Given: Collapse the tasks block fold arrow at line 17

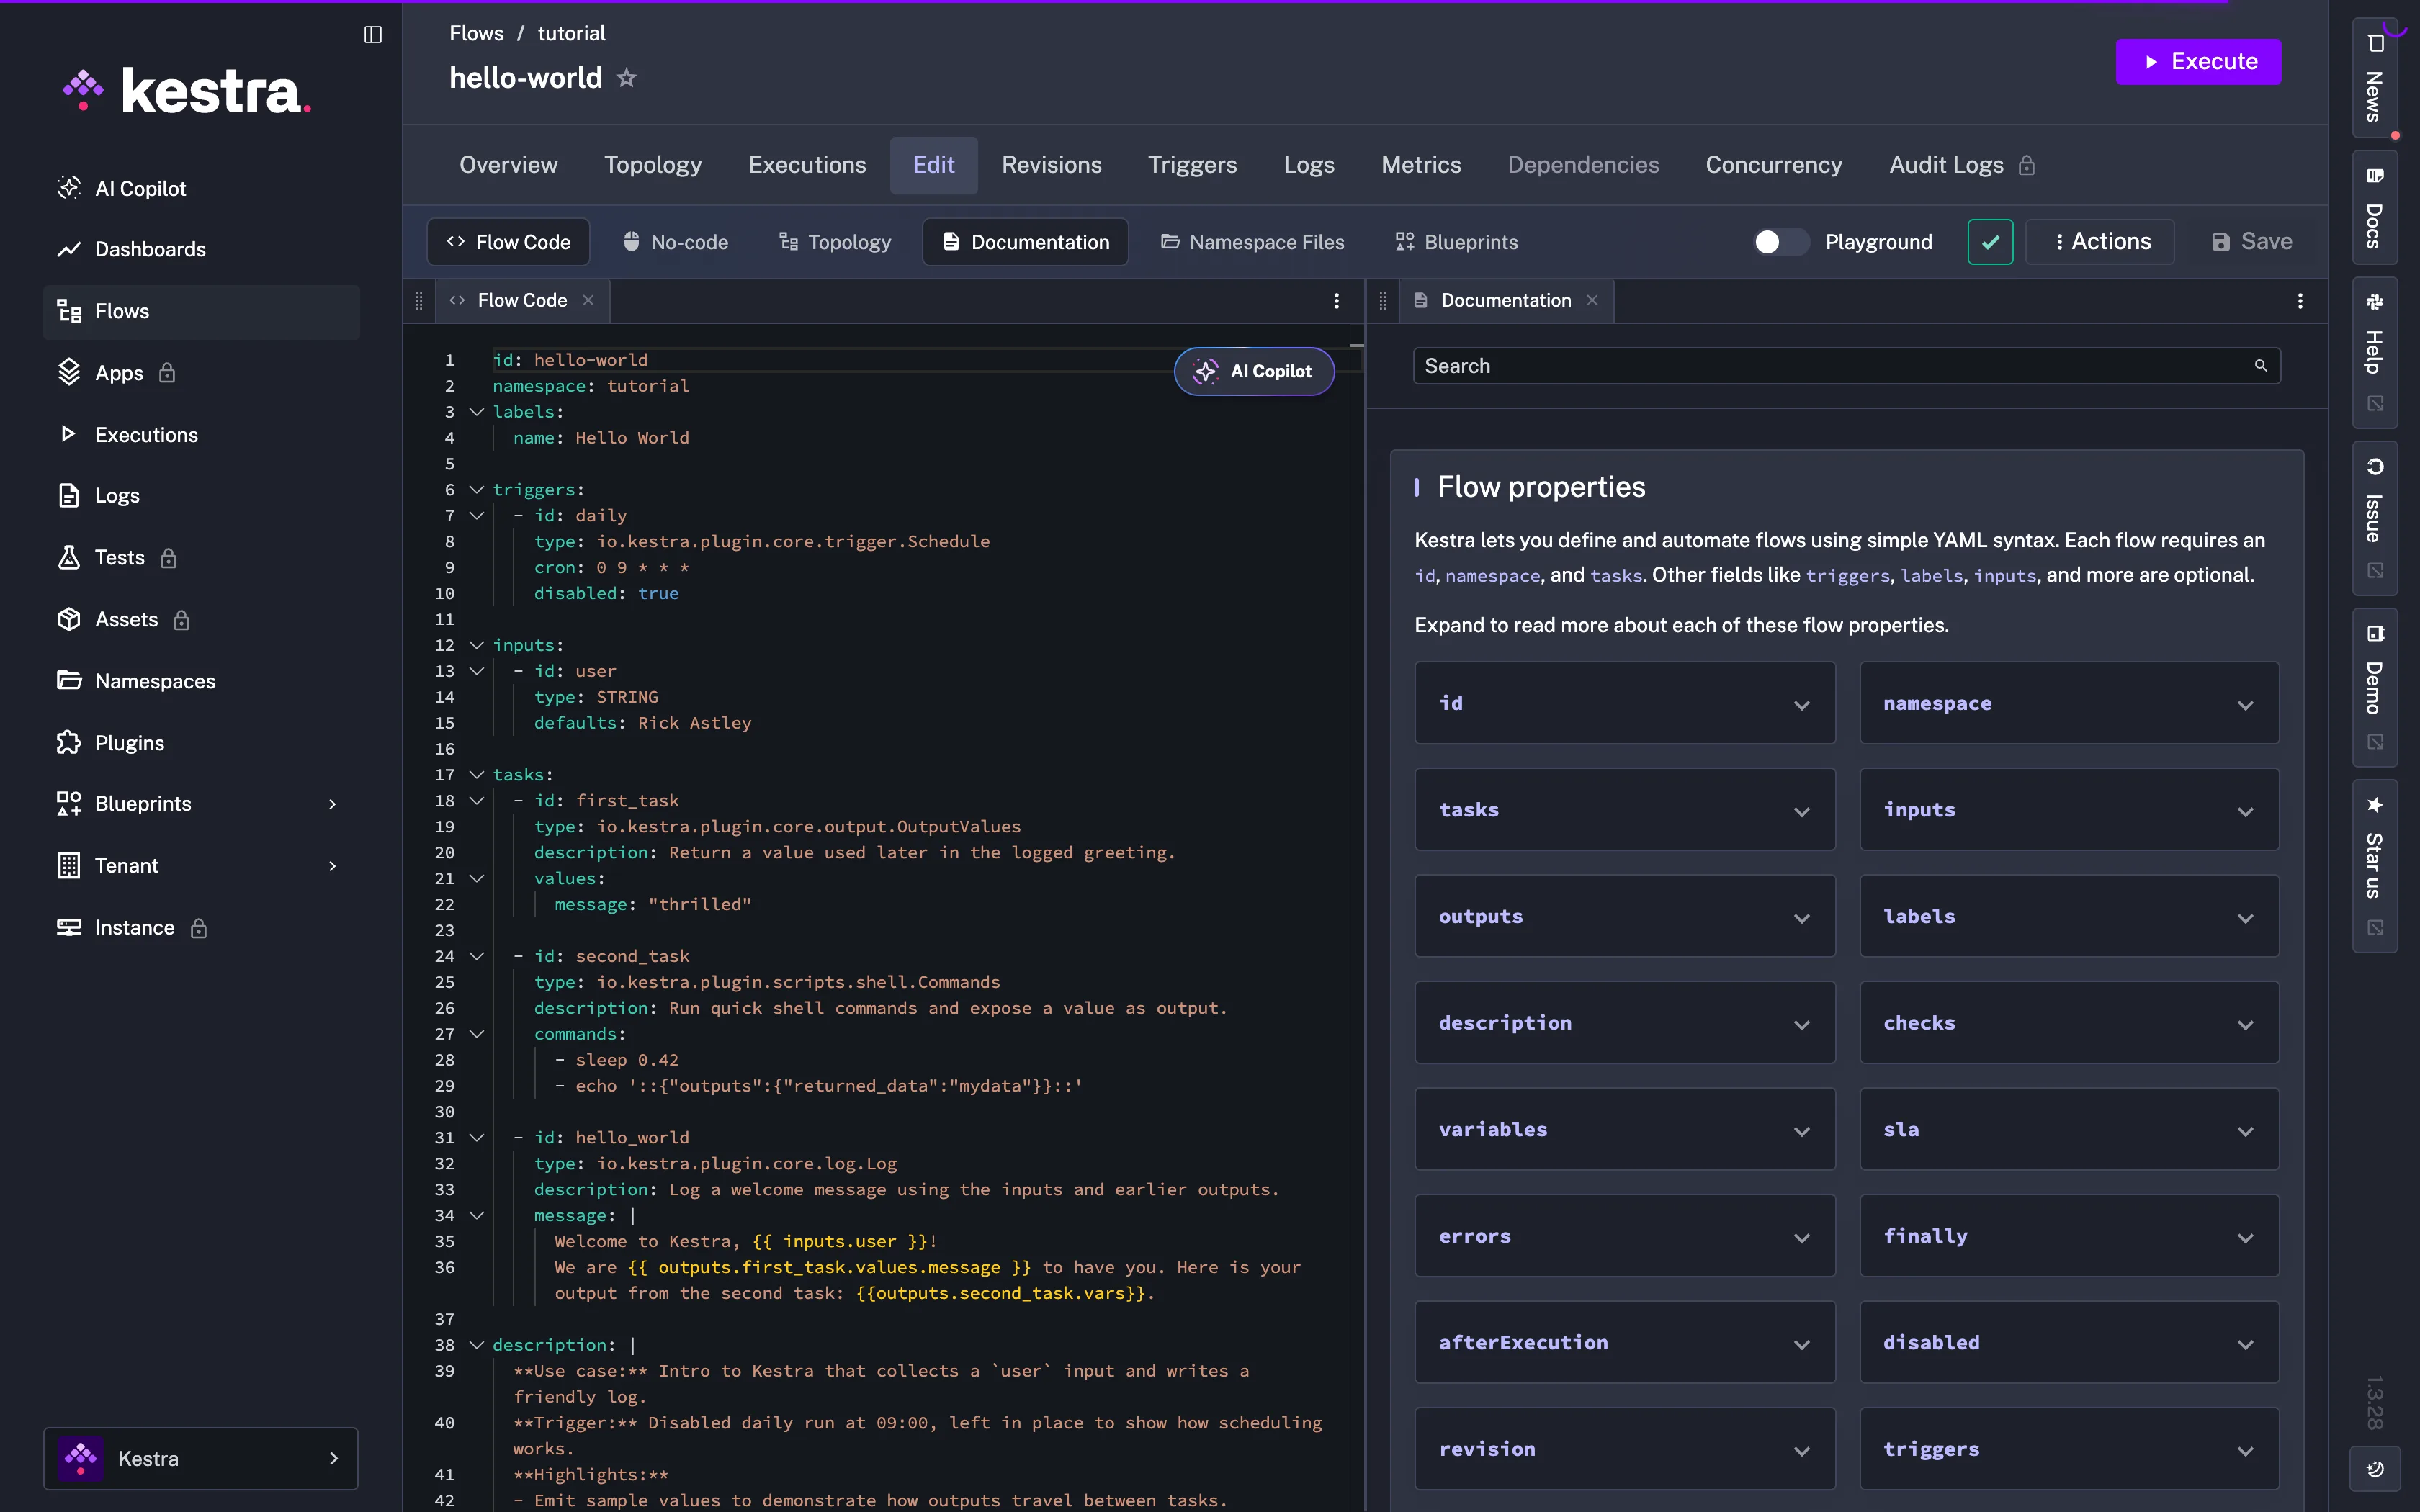Looking at the screenshot, I should [477, 775].
